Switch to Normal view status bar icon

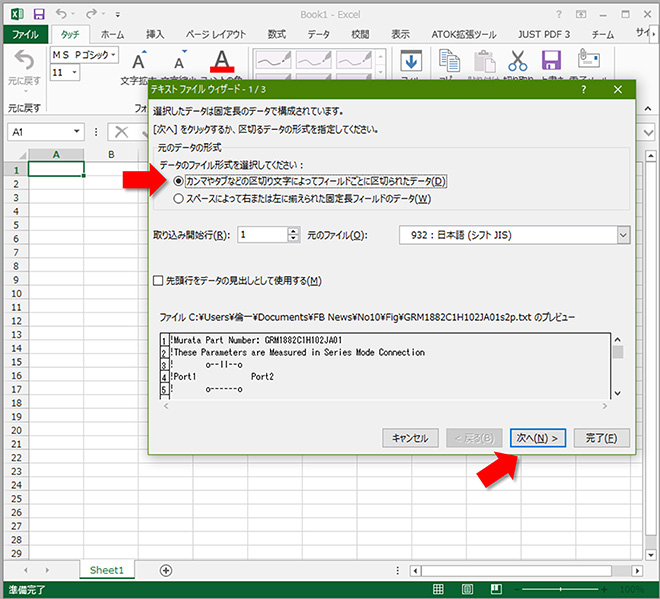point(438,589)
